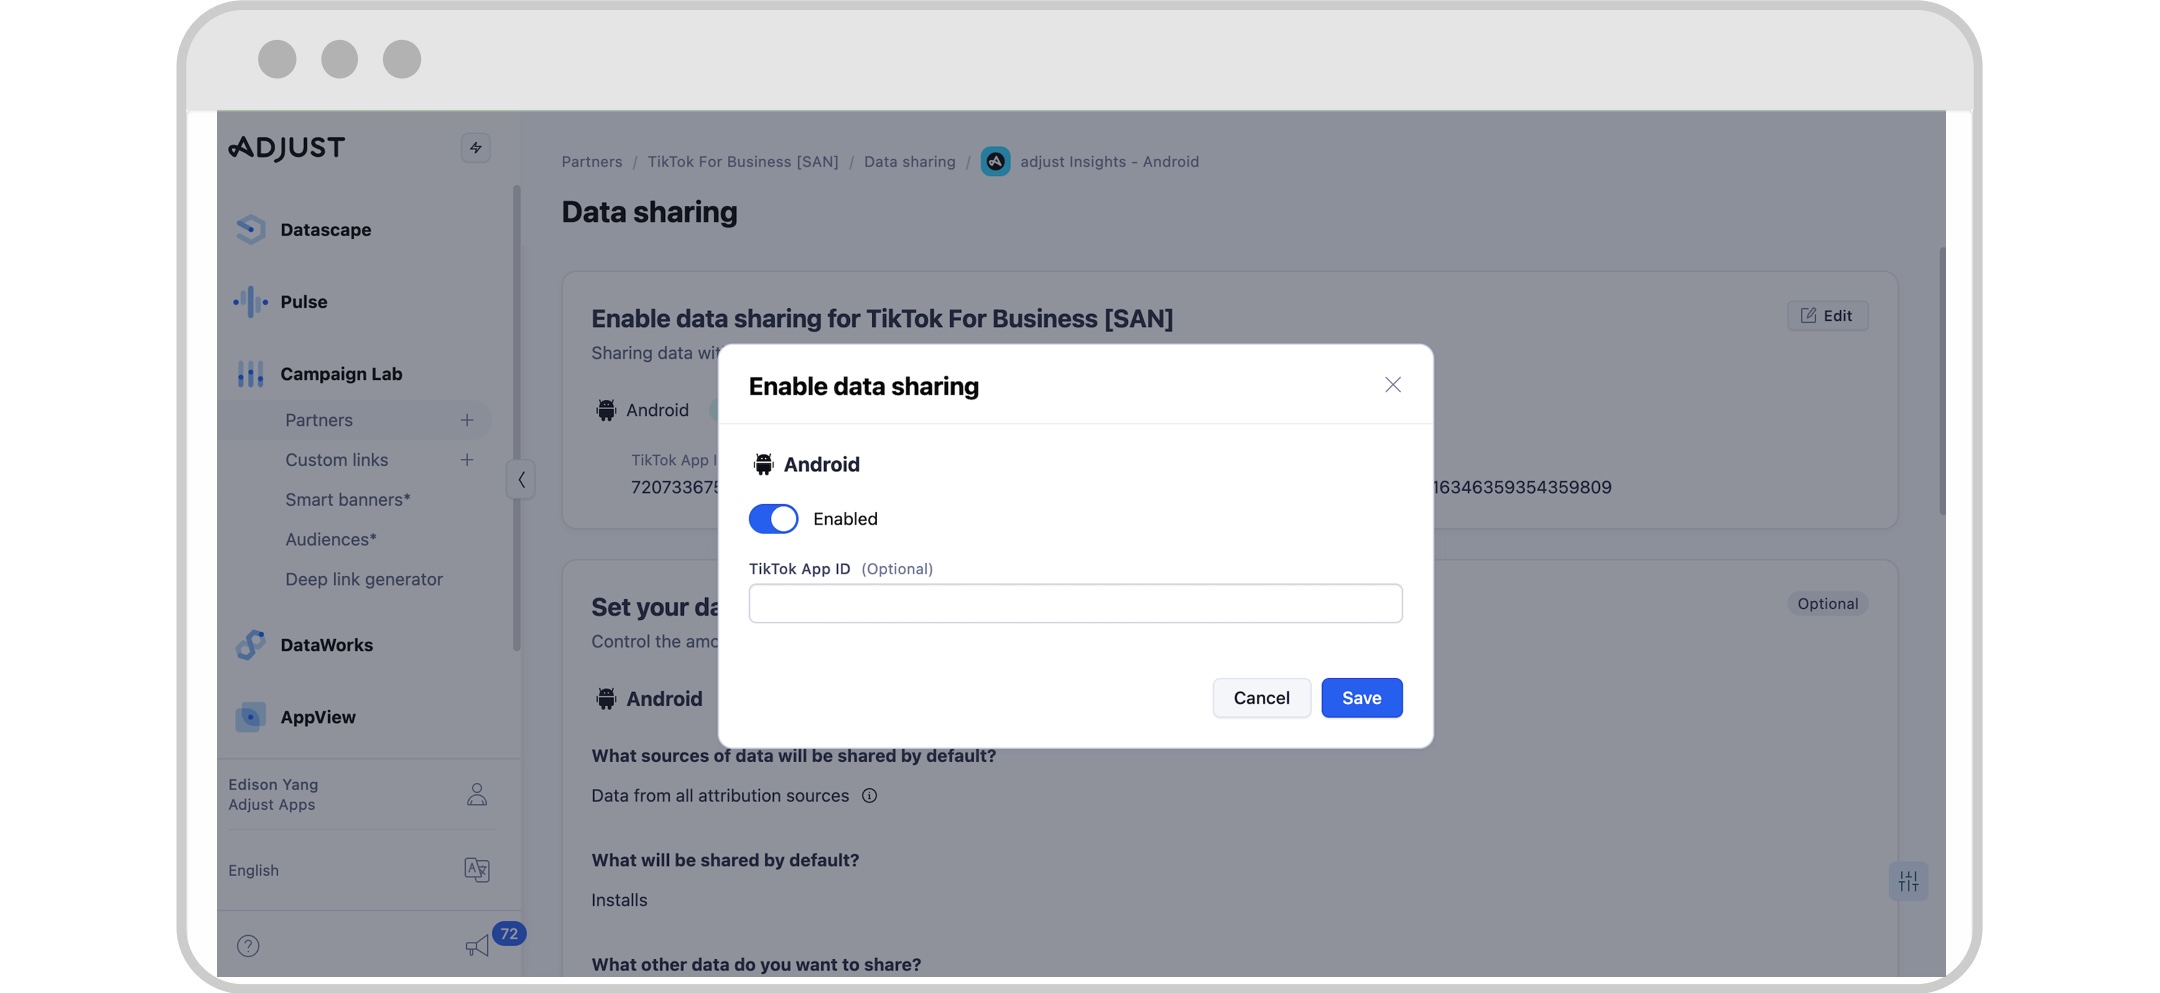Open announcements megaphone with 72 badge
The height and width of the screenshot is (993, 2160).
pos(478,946)
